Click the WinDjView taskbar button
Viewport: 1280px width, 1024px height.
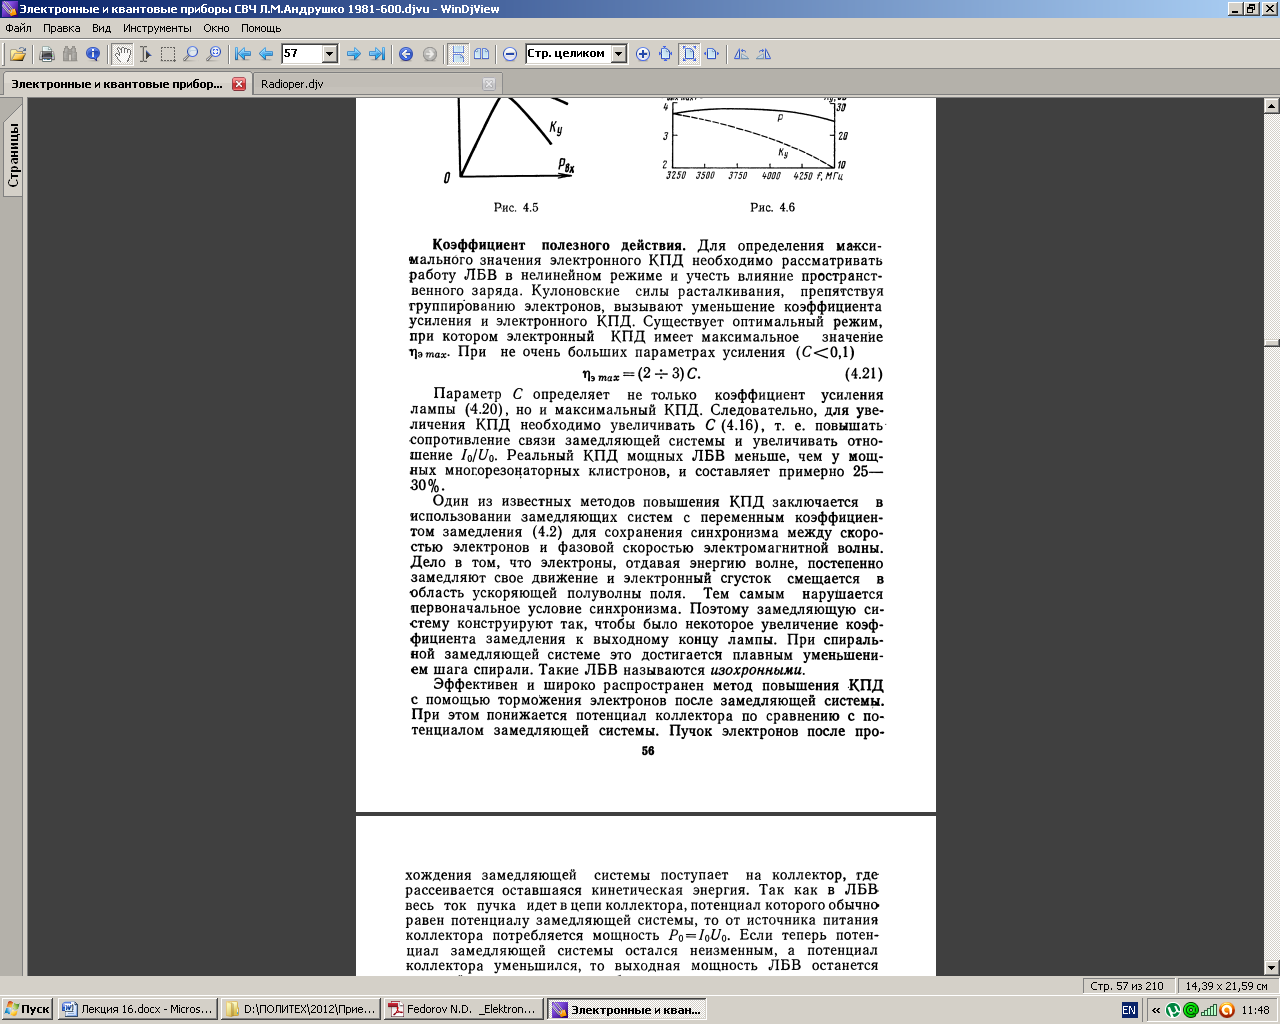tap(628, 1010)
